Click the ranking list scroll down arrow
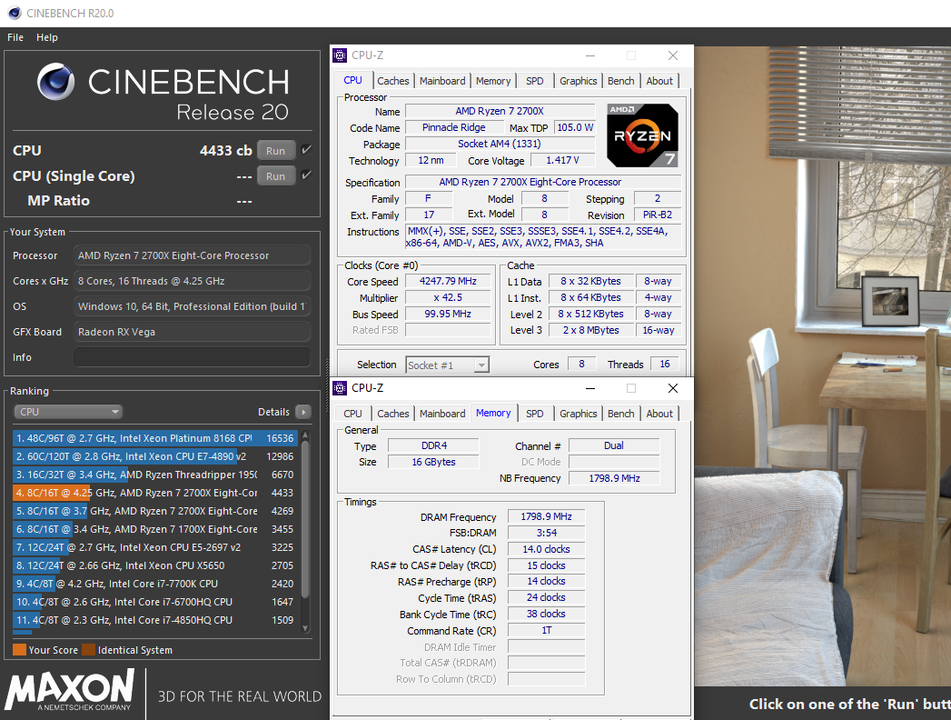This screenshot has width=951, height=720. (x=305, y=628)
